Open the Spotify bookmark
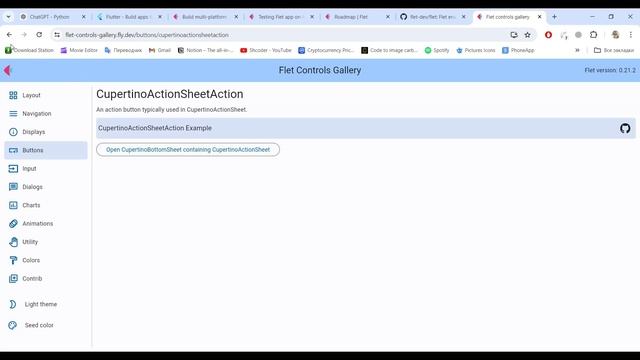The width and height of the screenshot is (640, 360). (x=437, y=50)
